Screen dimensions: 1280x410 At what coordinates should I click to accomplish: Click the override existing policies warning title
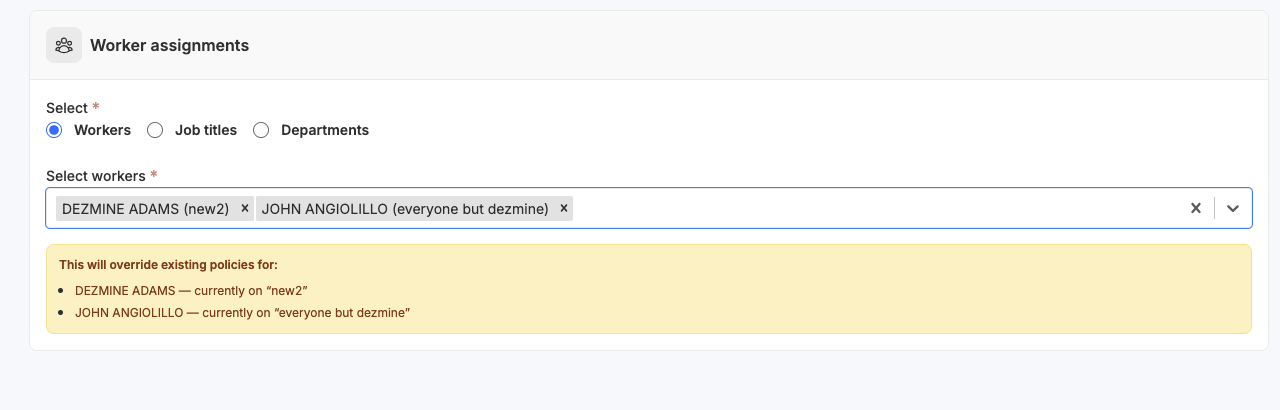168,265
